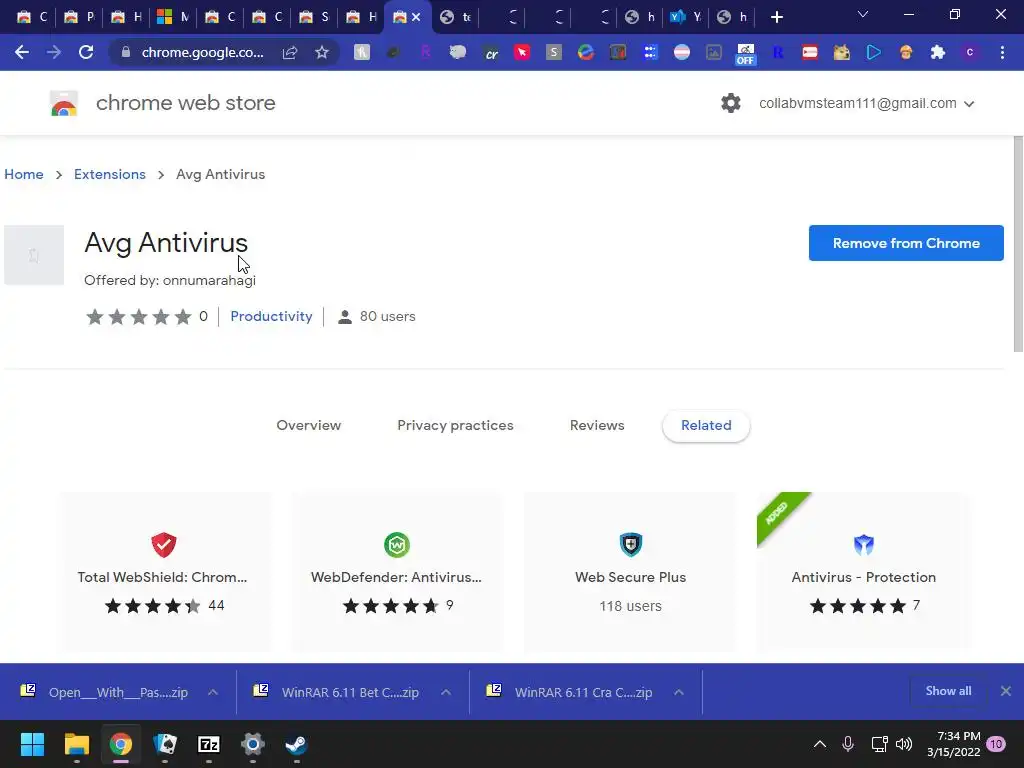Screen dimensions: 1024x768
Task: Click the page vertical scrollbar
Action: click(1017, 245)
